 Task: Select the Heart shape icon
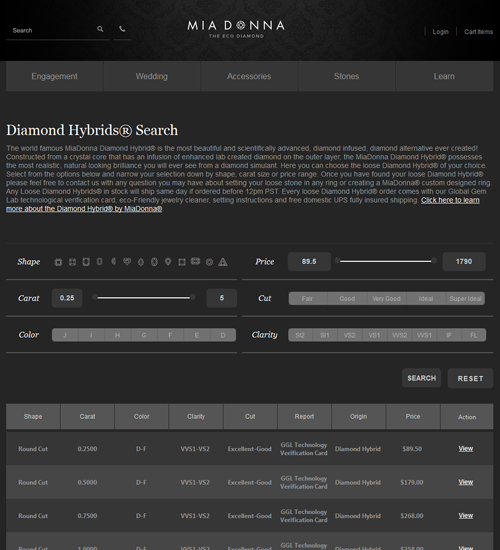(127, 261)
